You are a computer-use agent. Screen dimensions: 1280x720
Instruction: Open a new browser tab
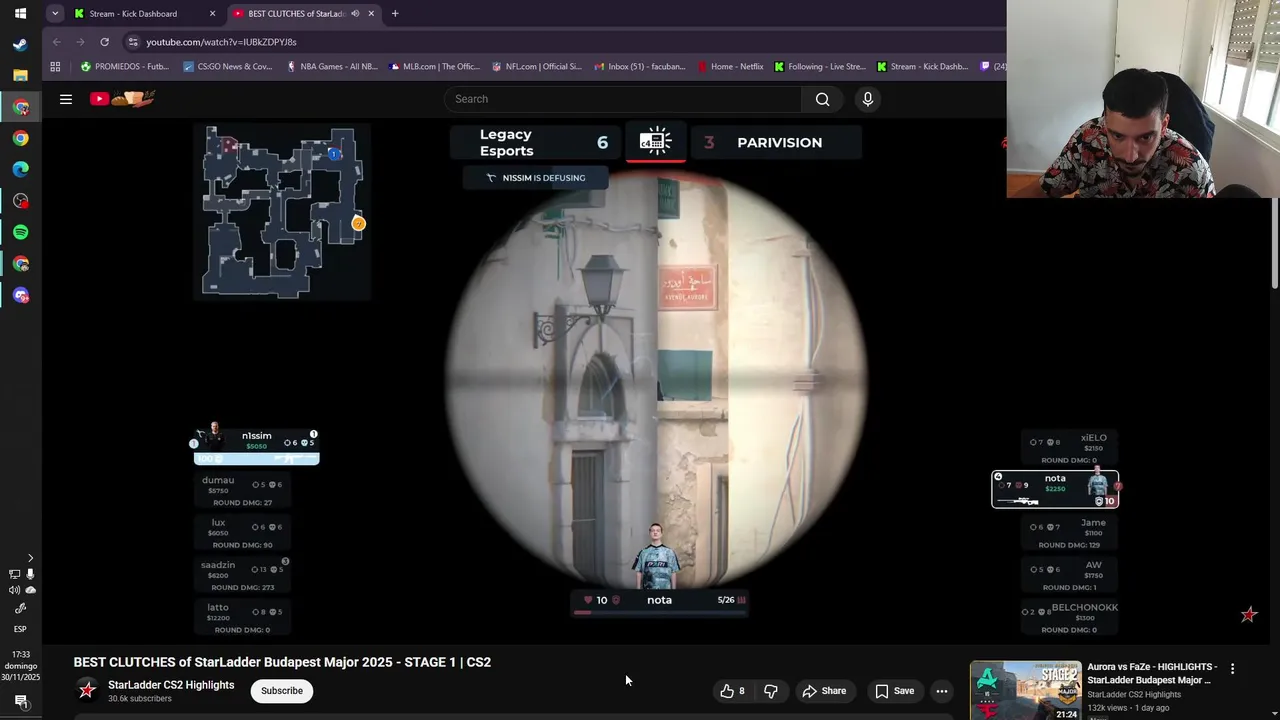click(395, 13)
